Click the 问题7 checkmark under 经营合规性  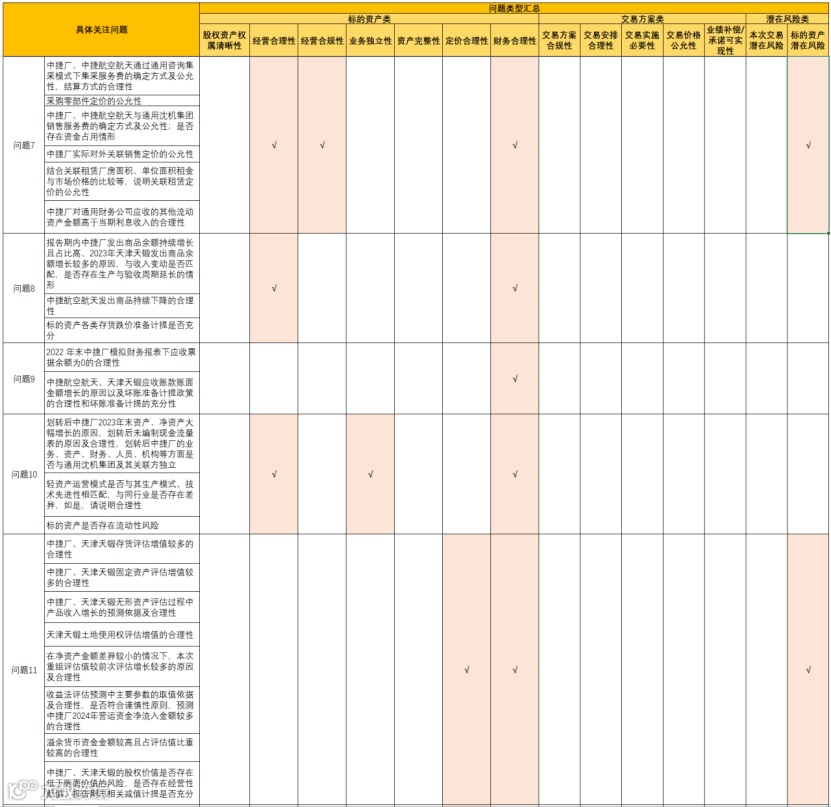tap(322, 145)
